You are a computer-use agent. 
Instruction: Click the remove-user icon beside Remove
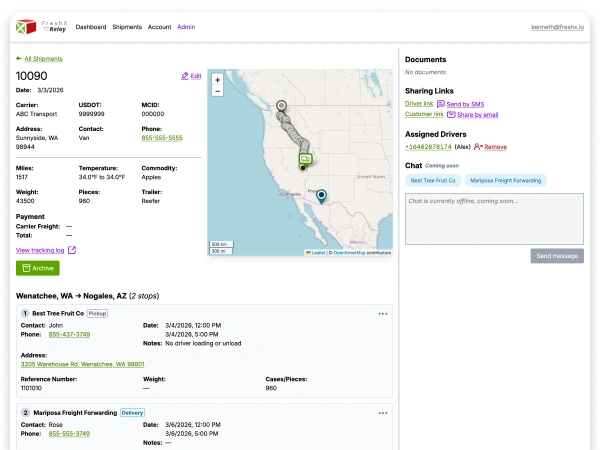click(x=478, y=147)
